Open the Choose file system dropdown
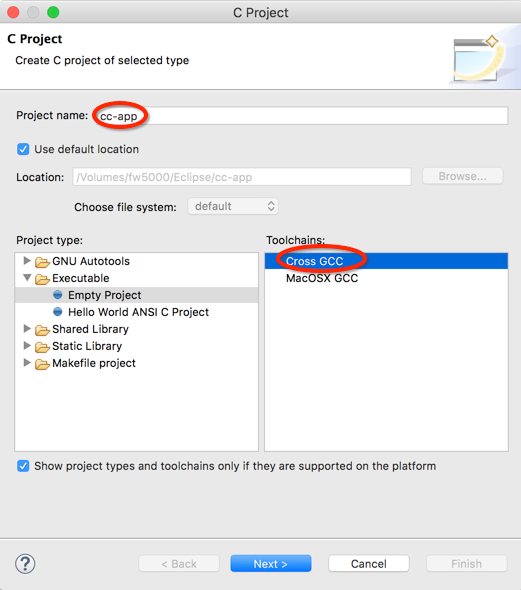Viewport: 521px width, 590px height. pyautogui.click(x=233, y=206)
